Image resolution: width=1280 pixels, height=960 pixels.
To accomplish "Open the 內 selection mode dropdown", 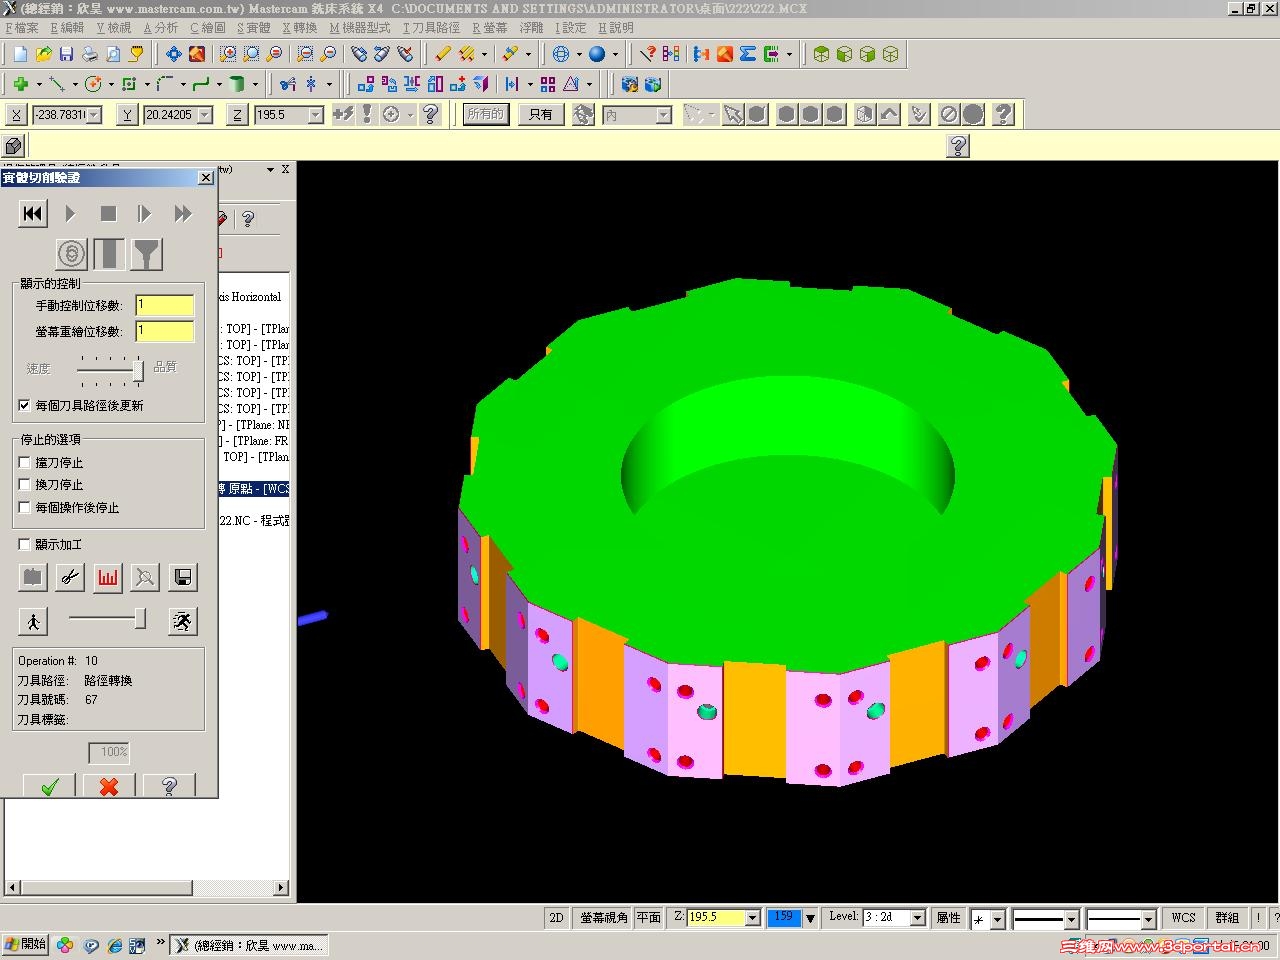I will (663, 116).
